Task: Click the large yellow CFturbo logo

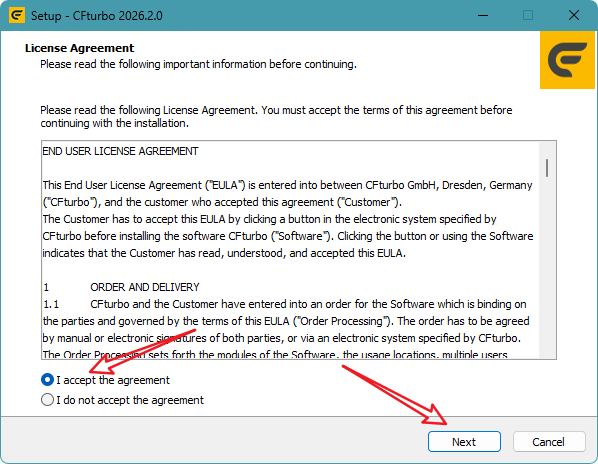Action: pyautogui.click(x=567, y=60)
